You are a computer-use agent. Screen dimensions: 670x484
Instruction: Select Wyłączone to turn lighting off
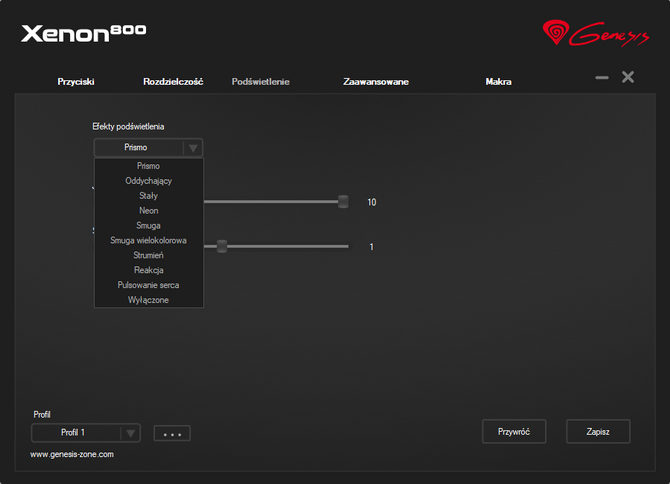148,300
